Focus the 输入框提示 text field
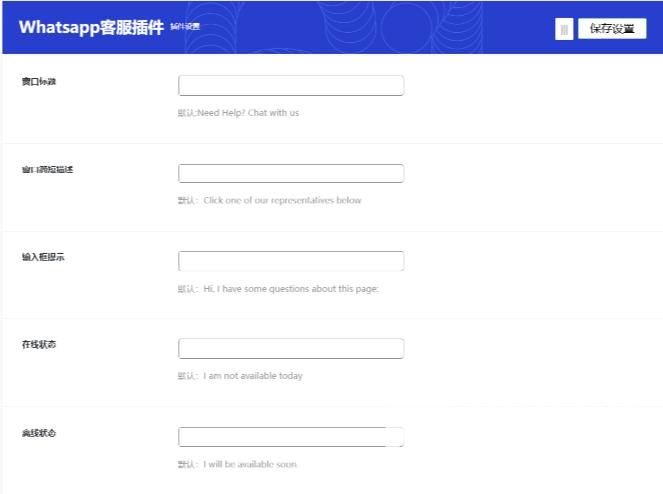The width and height of the screenshot is (663, 494). (x=291, y=261)
